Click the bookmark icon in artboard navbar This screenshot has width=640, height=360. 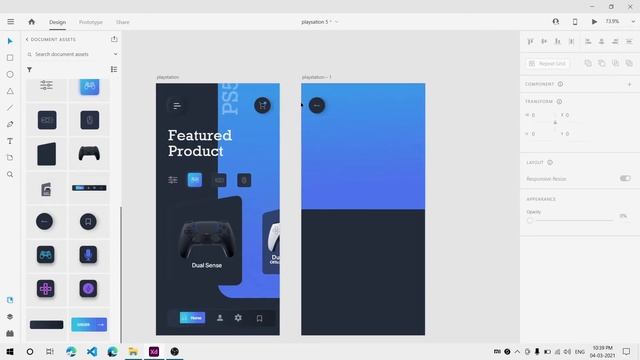(x=259, y=318)
